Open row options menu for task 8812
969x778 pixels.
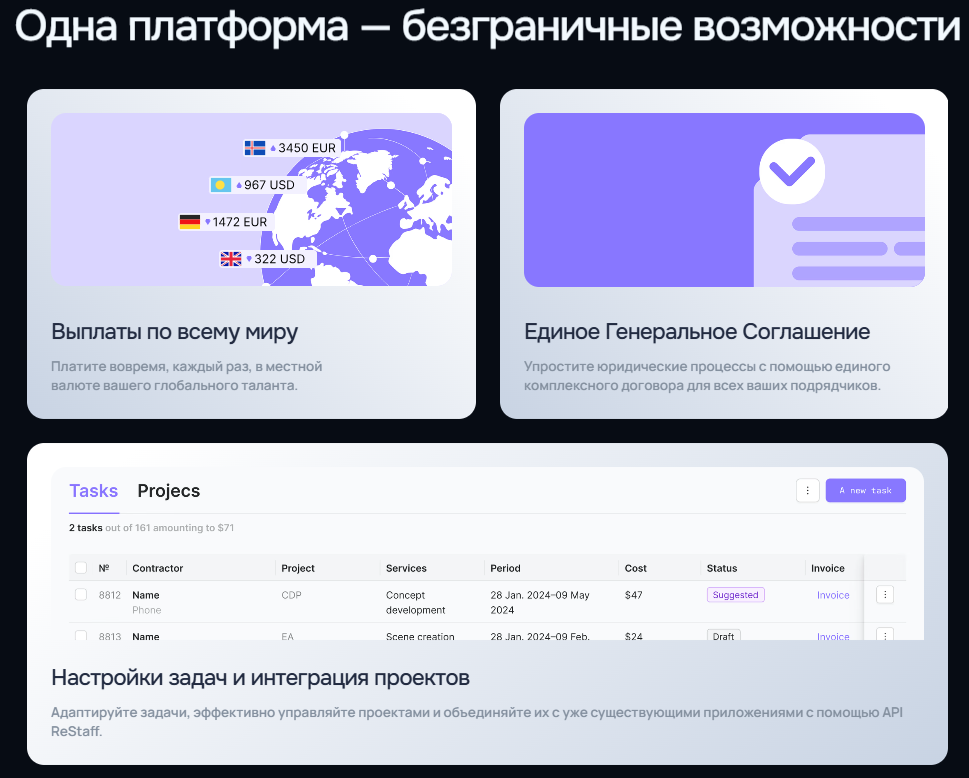pos(884,594)
